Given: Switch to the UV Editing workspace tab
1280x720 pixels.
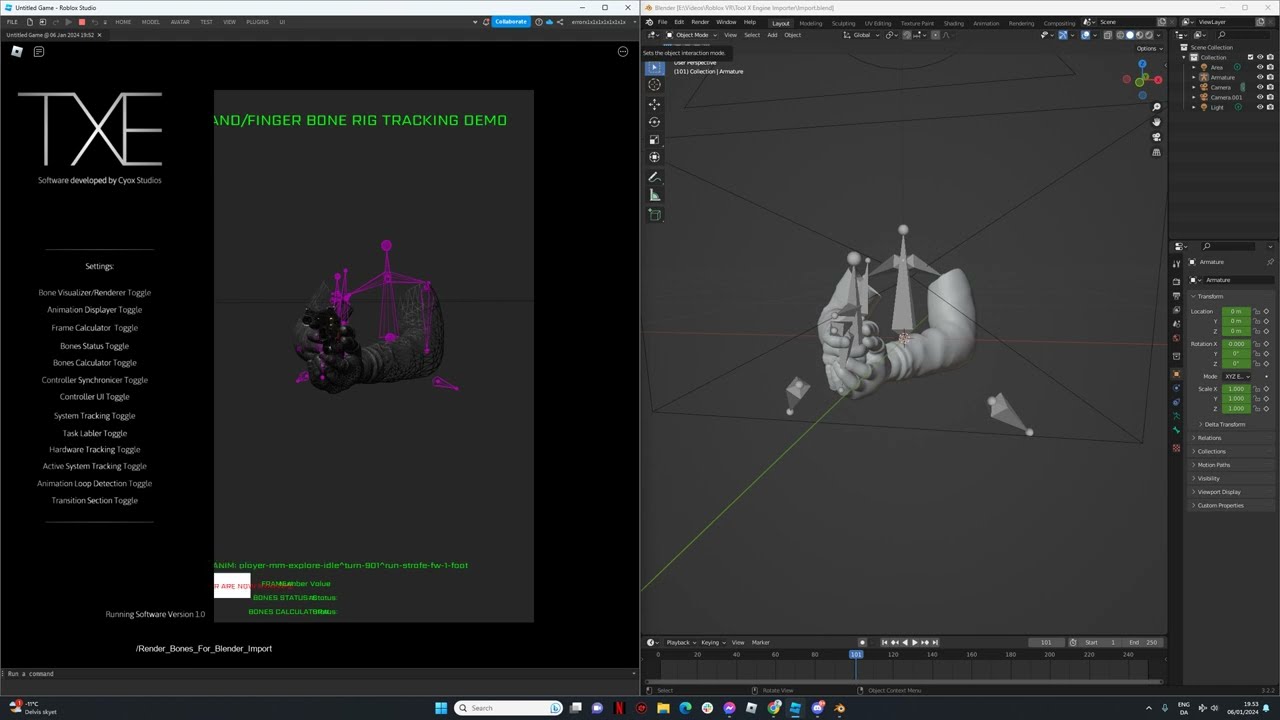Looking at the screenshot, I should pyautogui.click(x=877, y=23).
